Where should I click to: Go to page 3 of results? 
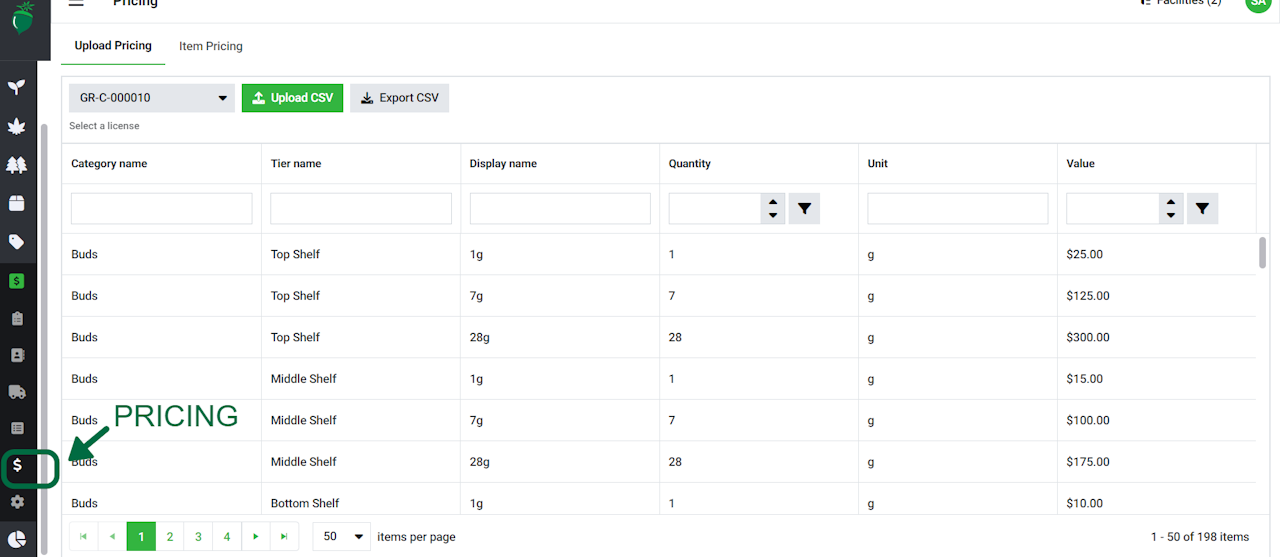click(198, 537)
